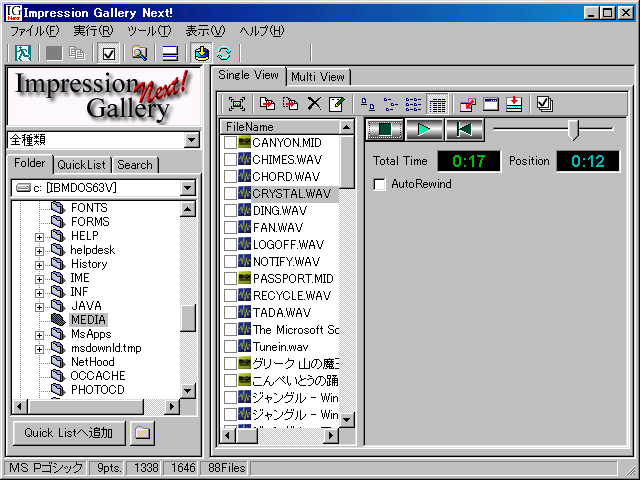Click the Quick Listへ追加 button
This screenshot has height=480, width=640.
(69, 433)
